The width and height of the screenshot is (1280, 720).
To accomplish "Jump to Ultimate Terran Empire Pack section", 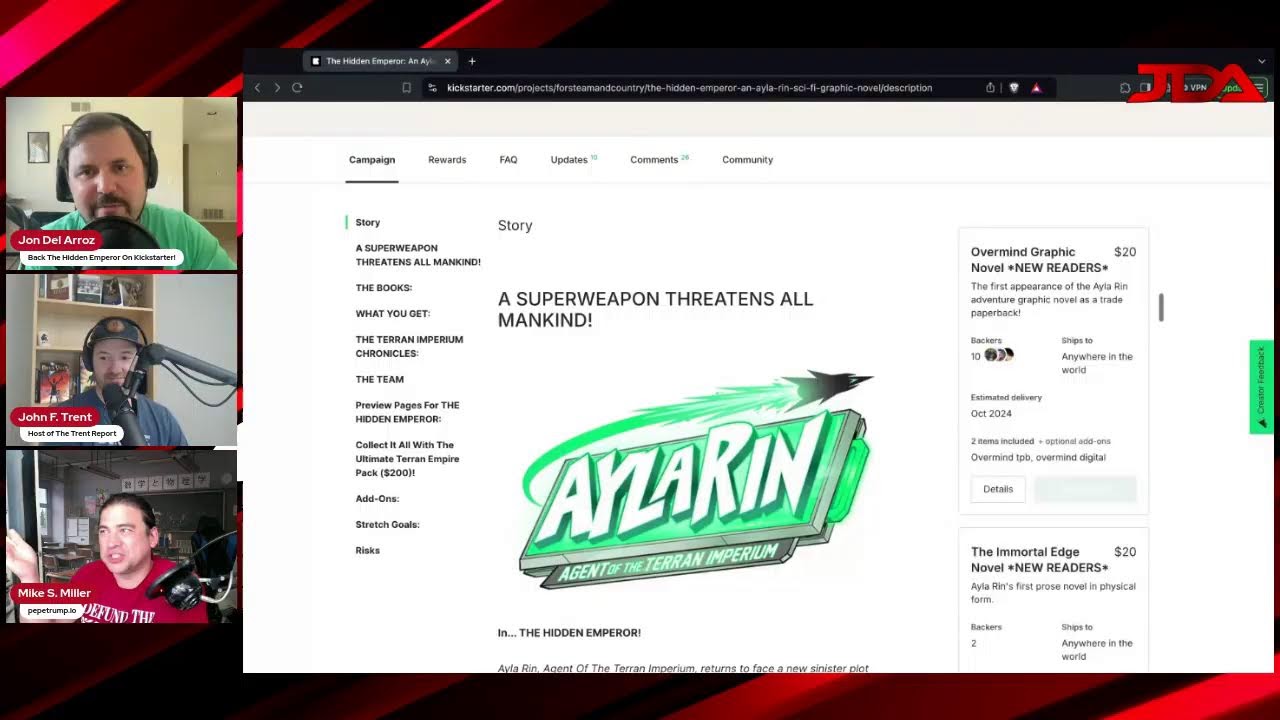I will 407,459.
